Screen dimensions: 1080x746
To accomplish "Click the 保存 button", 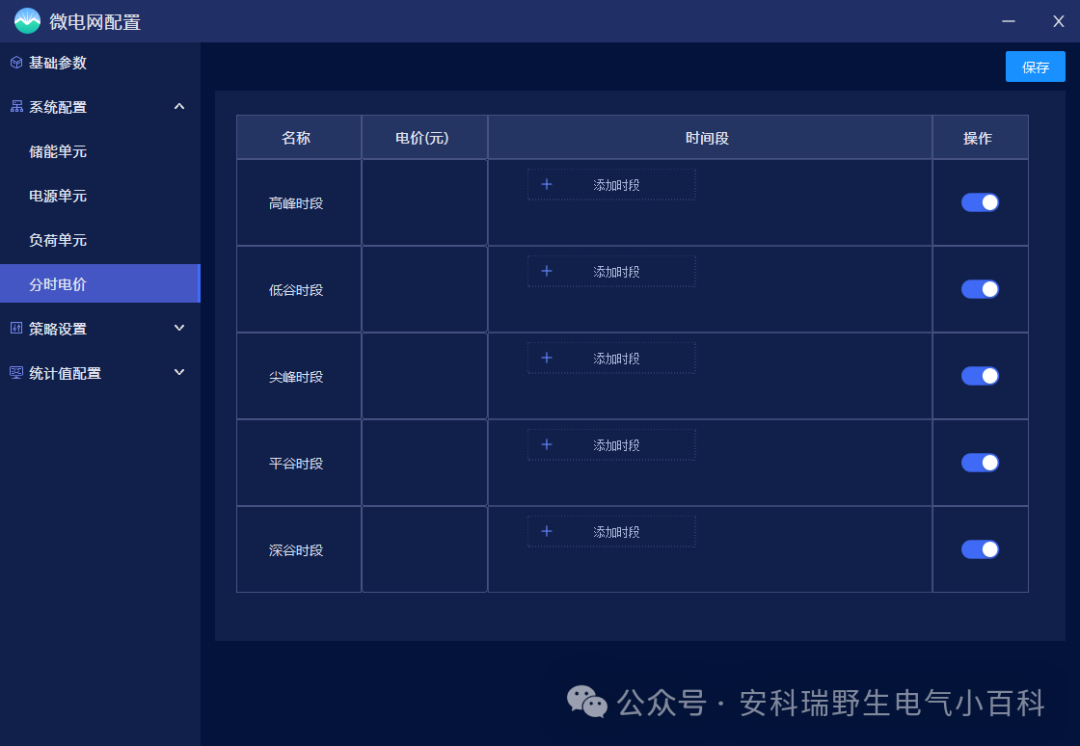I will [1035, 67].
